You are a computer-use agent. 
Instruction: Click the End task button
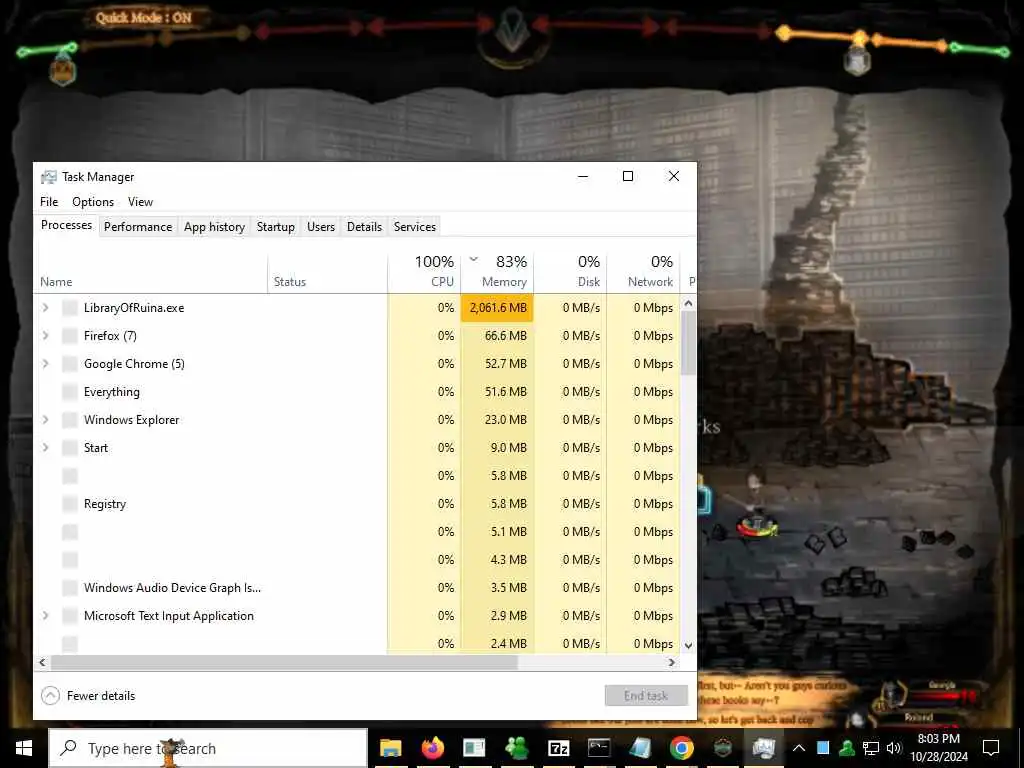pos(646,696)
